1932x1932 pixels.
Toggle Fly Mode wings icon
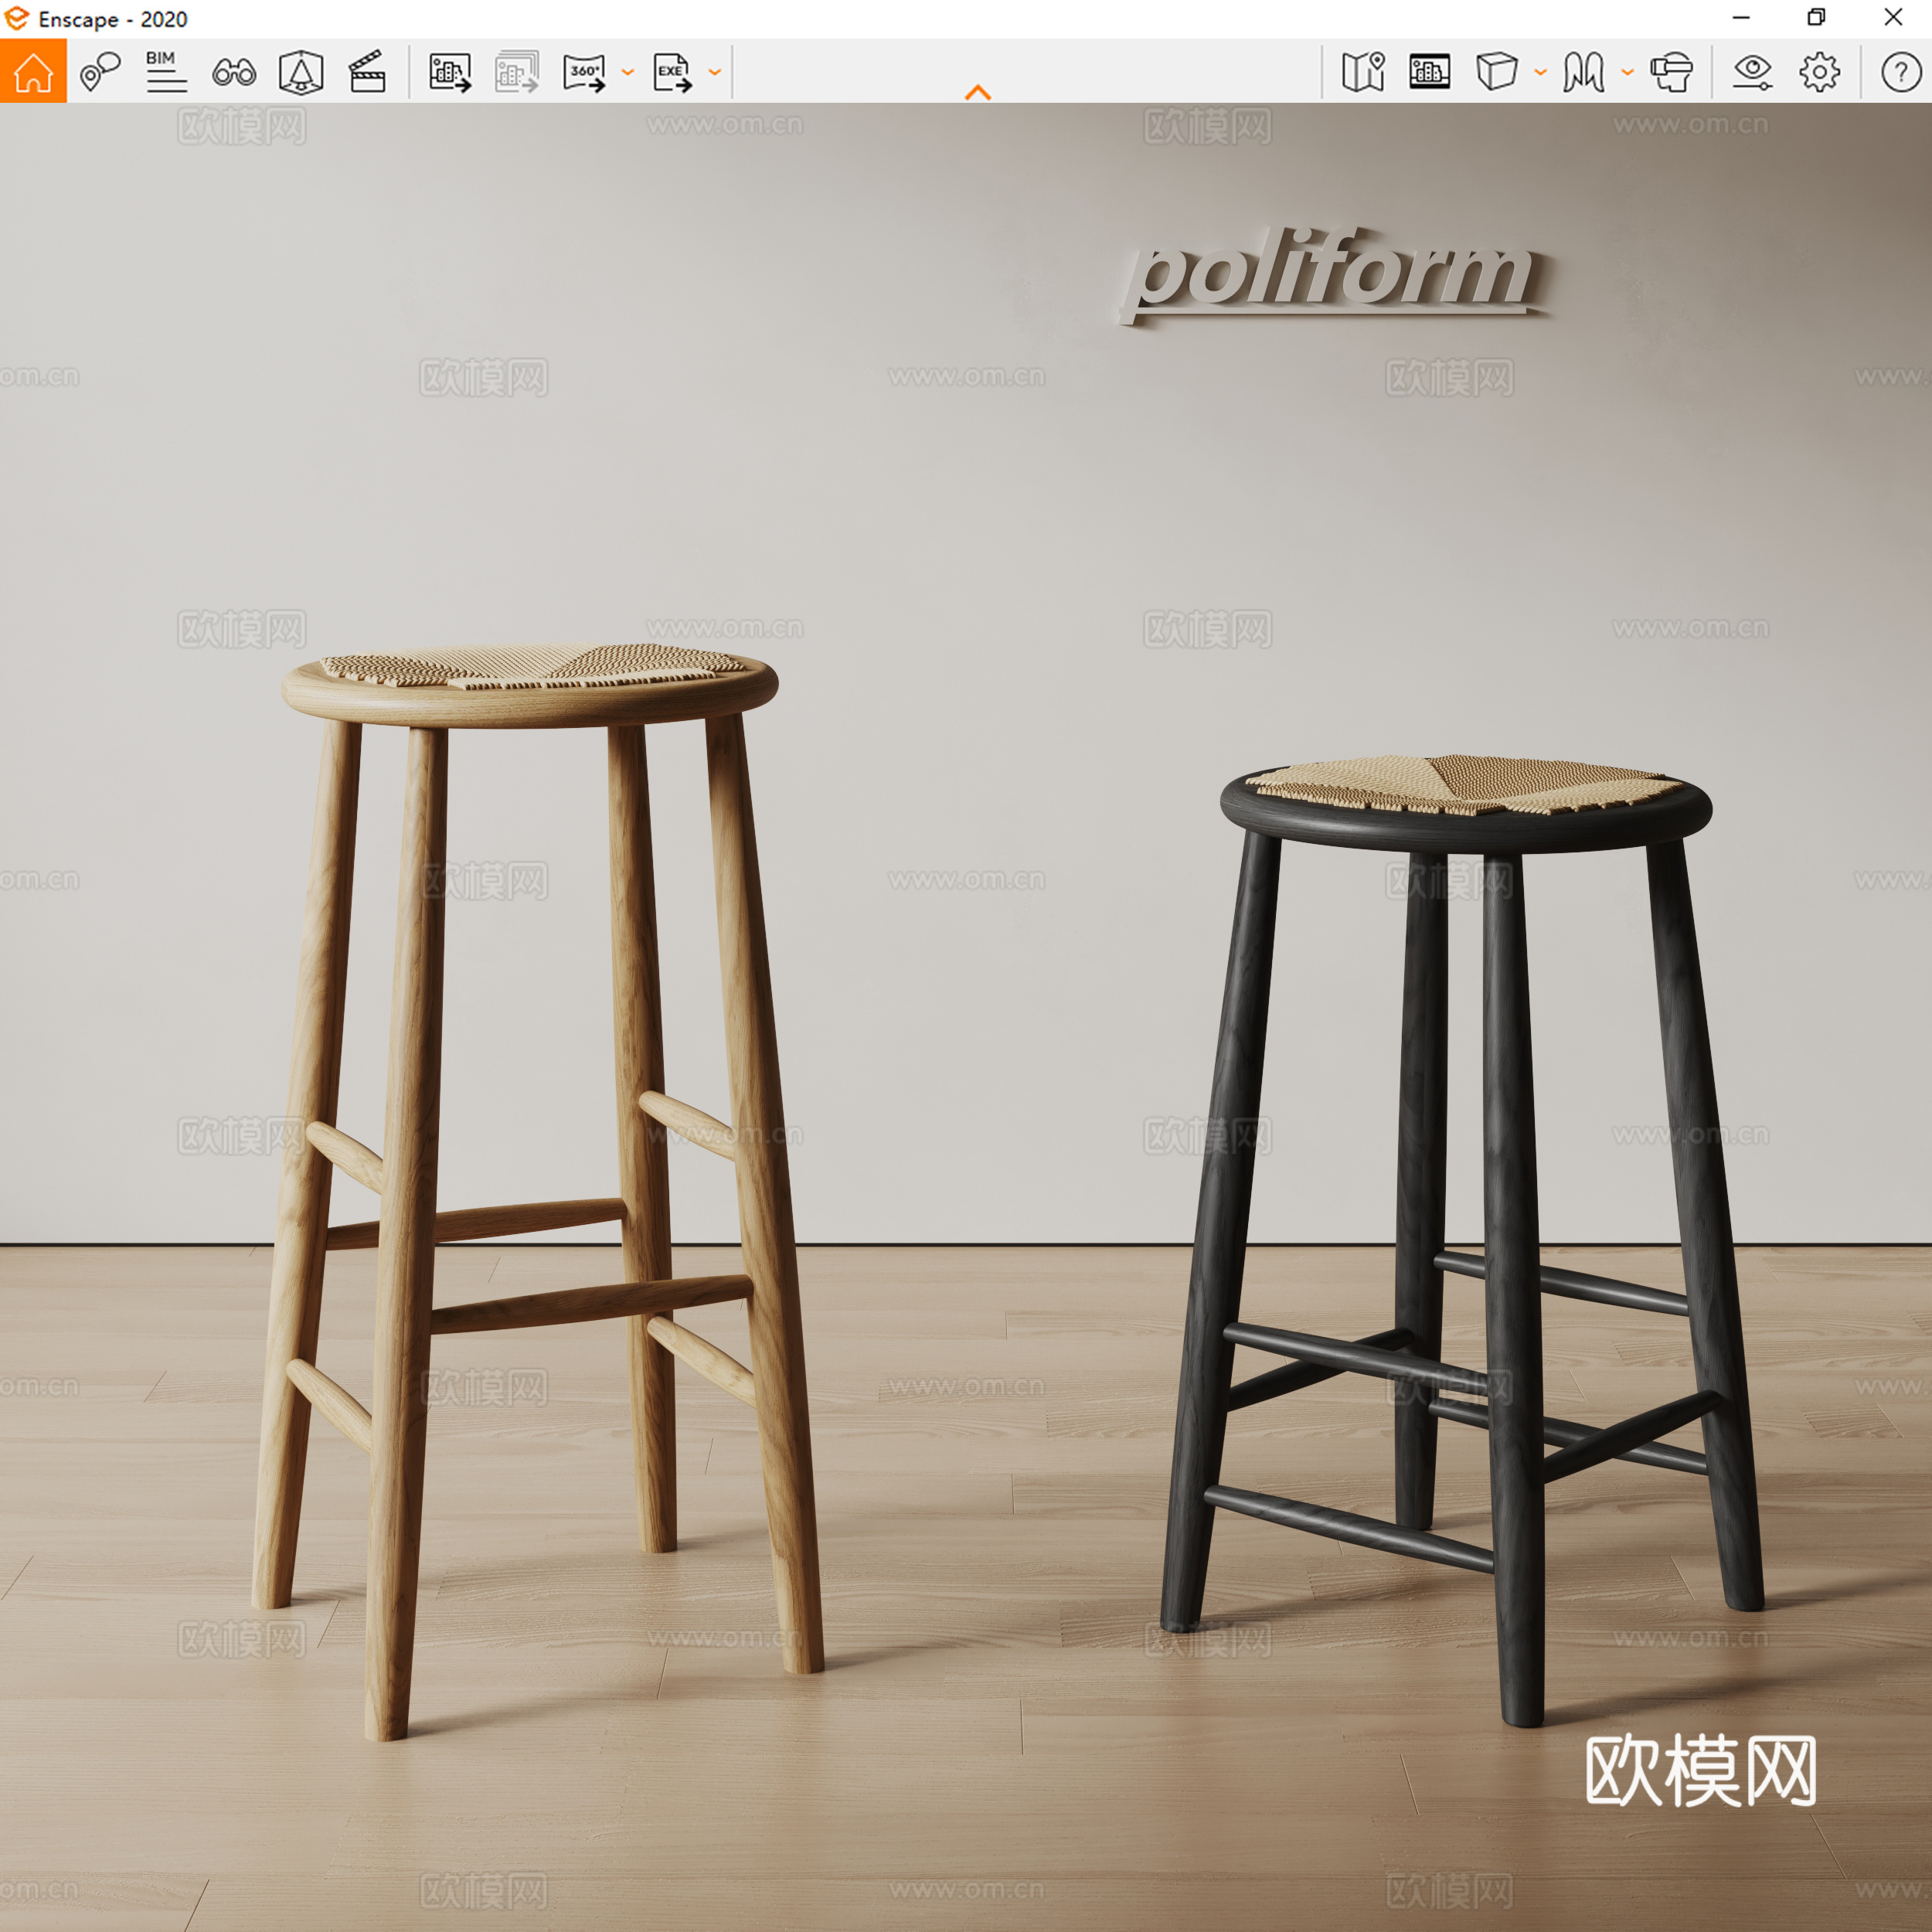1585,71
